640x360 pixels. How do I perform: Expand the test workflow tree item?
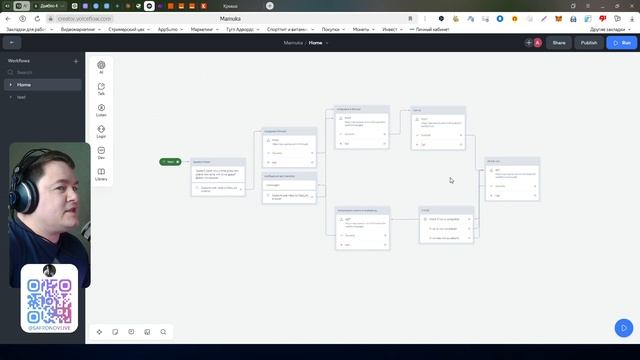[x=11, y=97]
